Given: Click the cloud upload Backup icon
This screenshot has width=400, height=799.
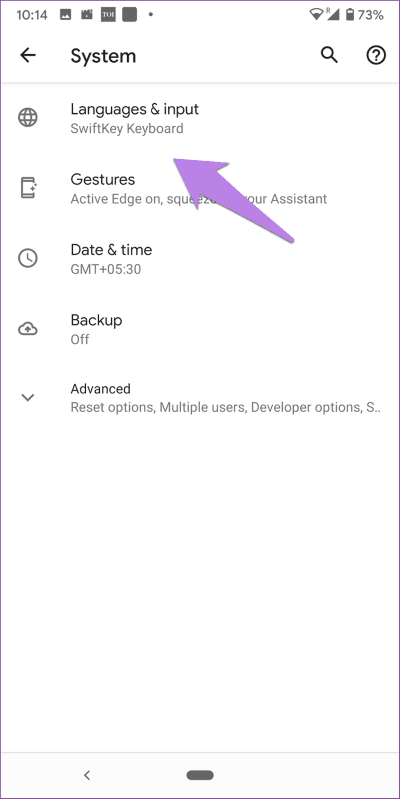Looking at the screenshot, I should tap(28, 329).
